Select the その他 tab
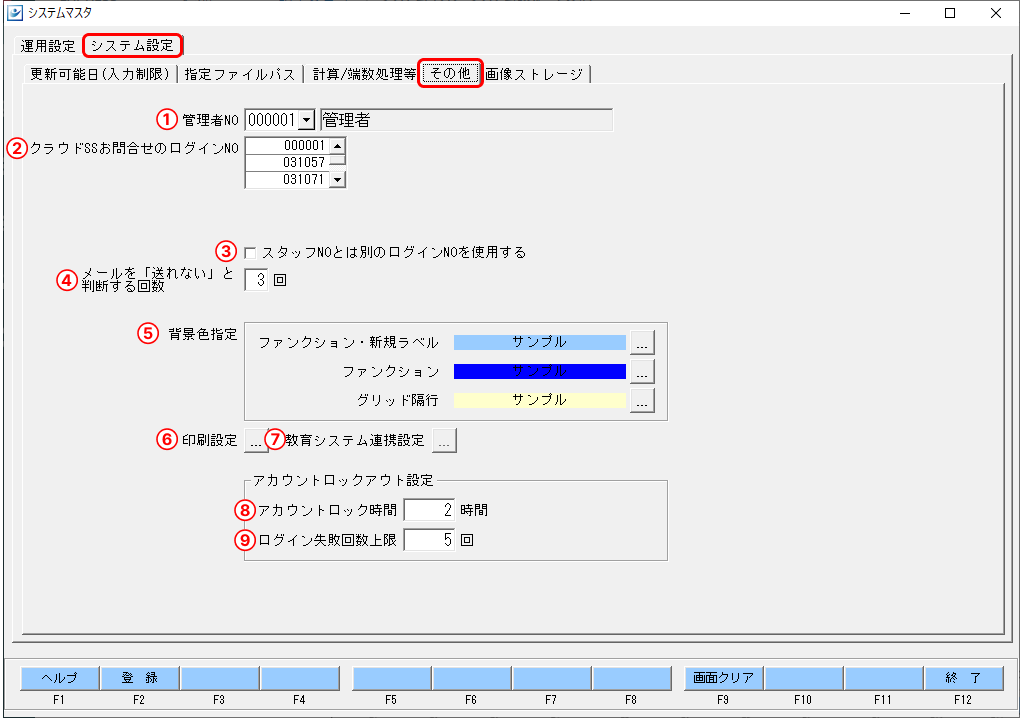Viewport: 1024px width, 718px height. 451,73
